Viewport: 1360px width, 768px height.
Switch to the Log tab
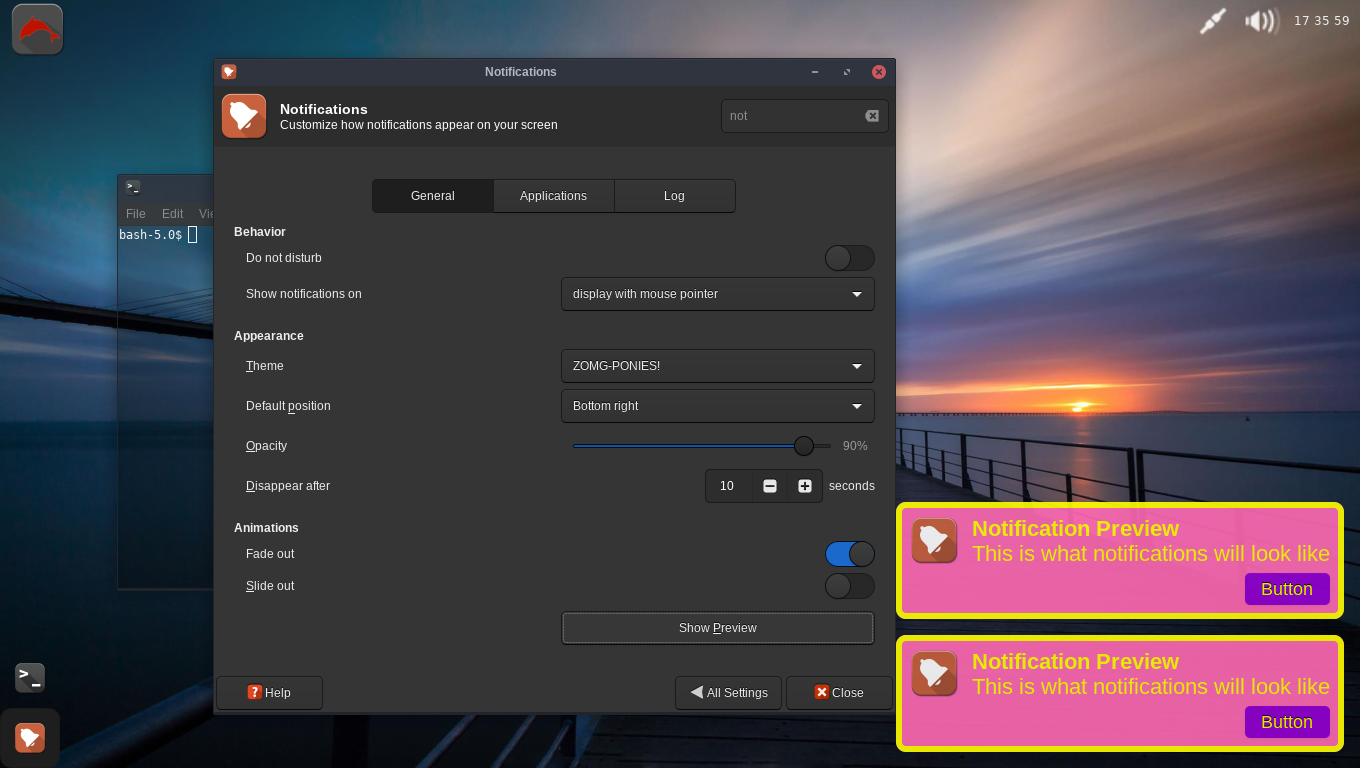click(x=674, y=196)
